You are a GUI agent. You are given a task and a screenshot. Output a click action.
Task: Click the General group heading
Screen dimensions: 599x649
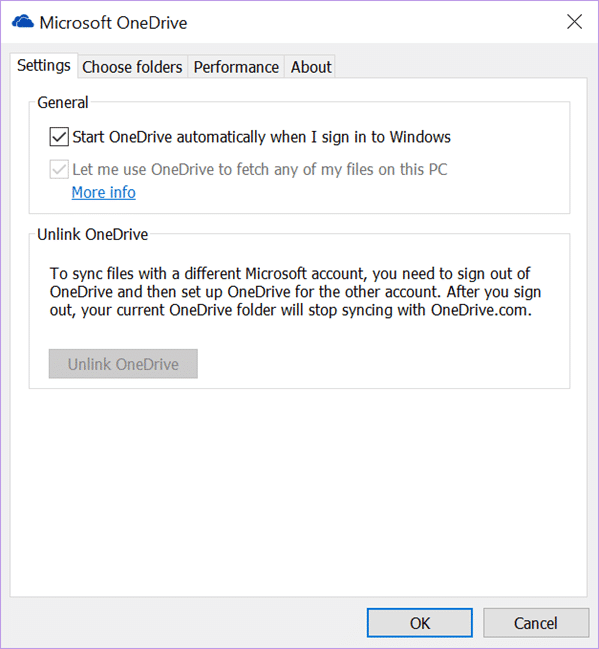point(63,102)
